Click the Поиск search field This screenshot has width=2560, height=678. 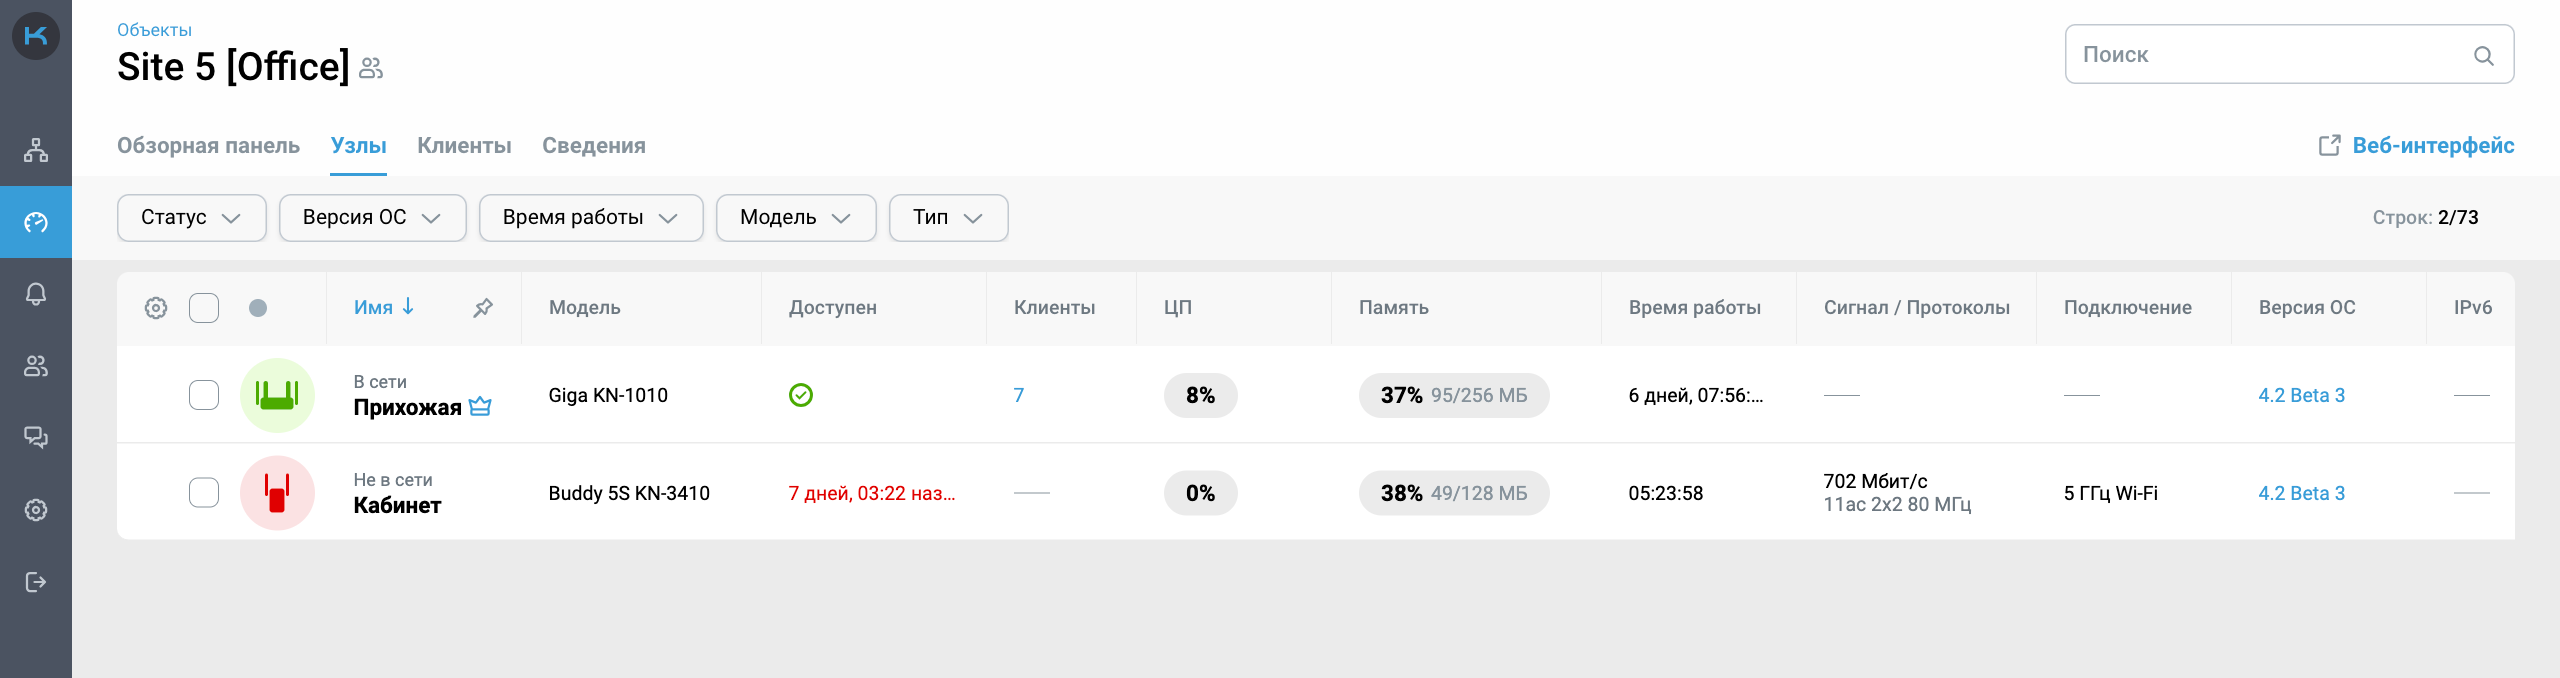tap(2270, 55)
